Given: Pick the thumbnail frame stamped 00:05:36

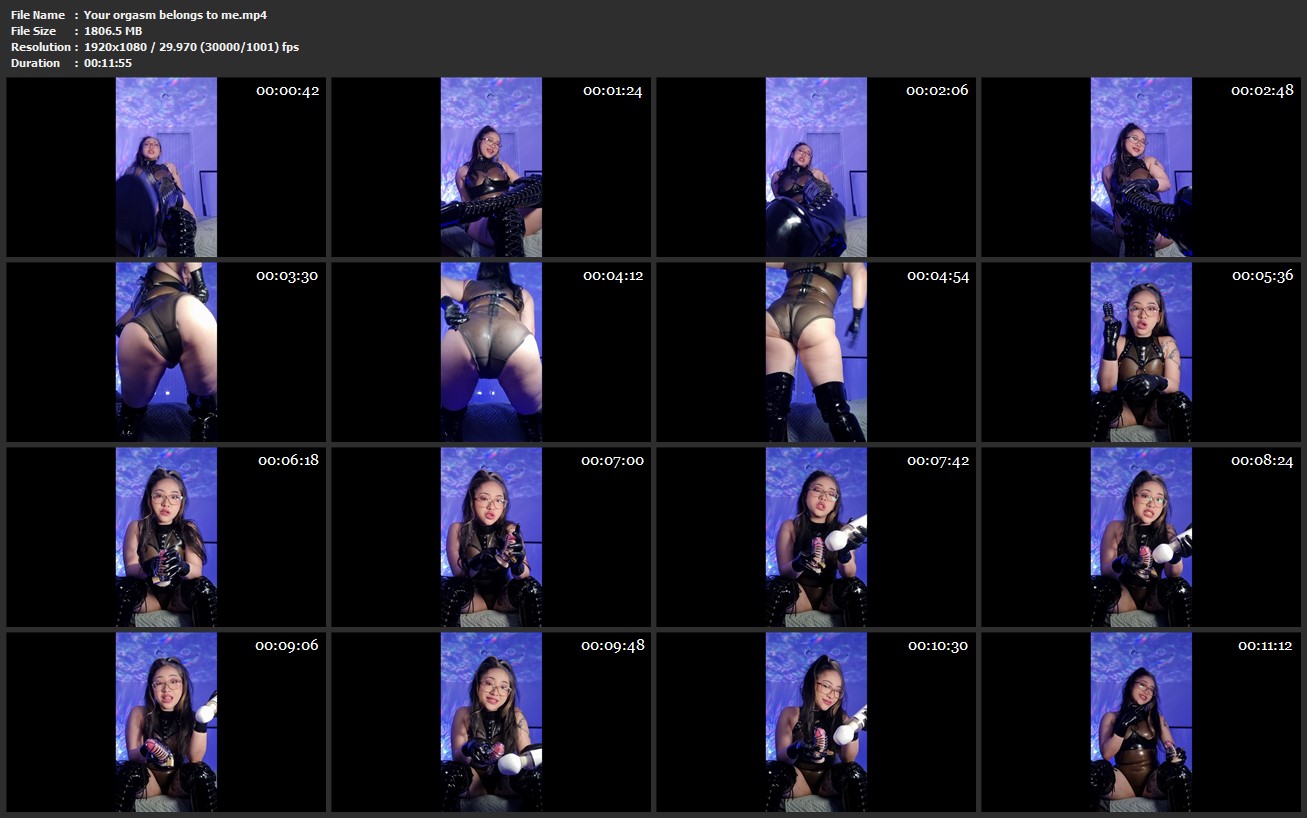Looking at the screenshot, I should click(x=1141, y=352).
